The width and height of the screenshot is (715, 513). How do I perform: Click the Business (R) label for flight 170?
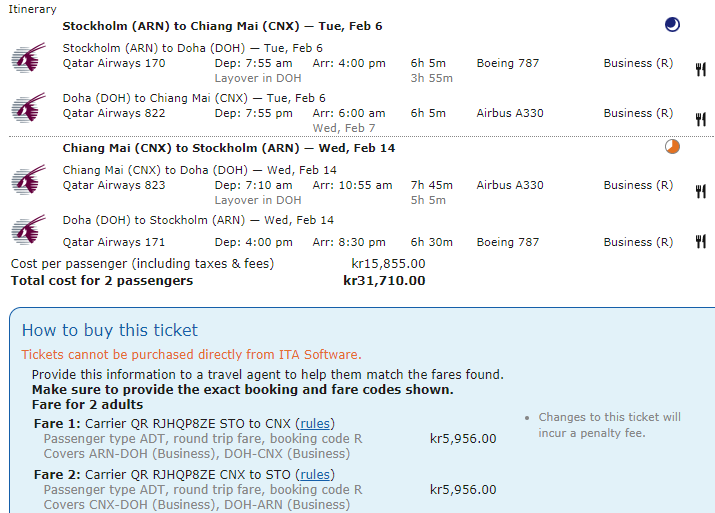tap(638, 63)
